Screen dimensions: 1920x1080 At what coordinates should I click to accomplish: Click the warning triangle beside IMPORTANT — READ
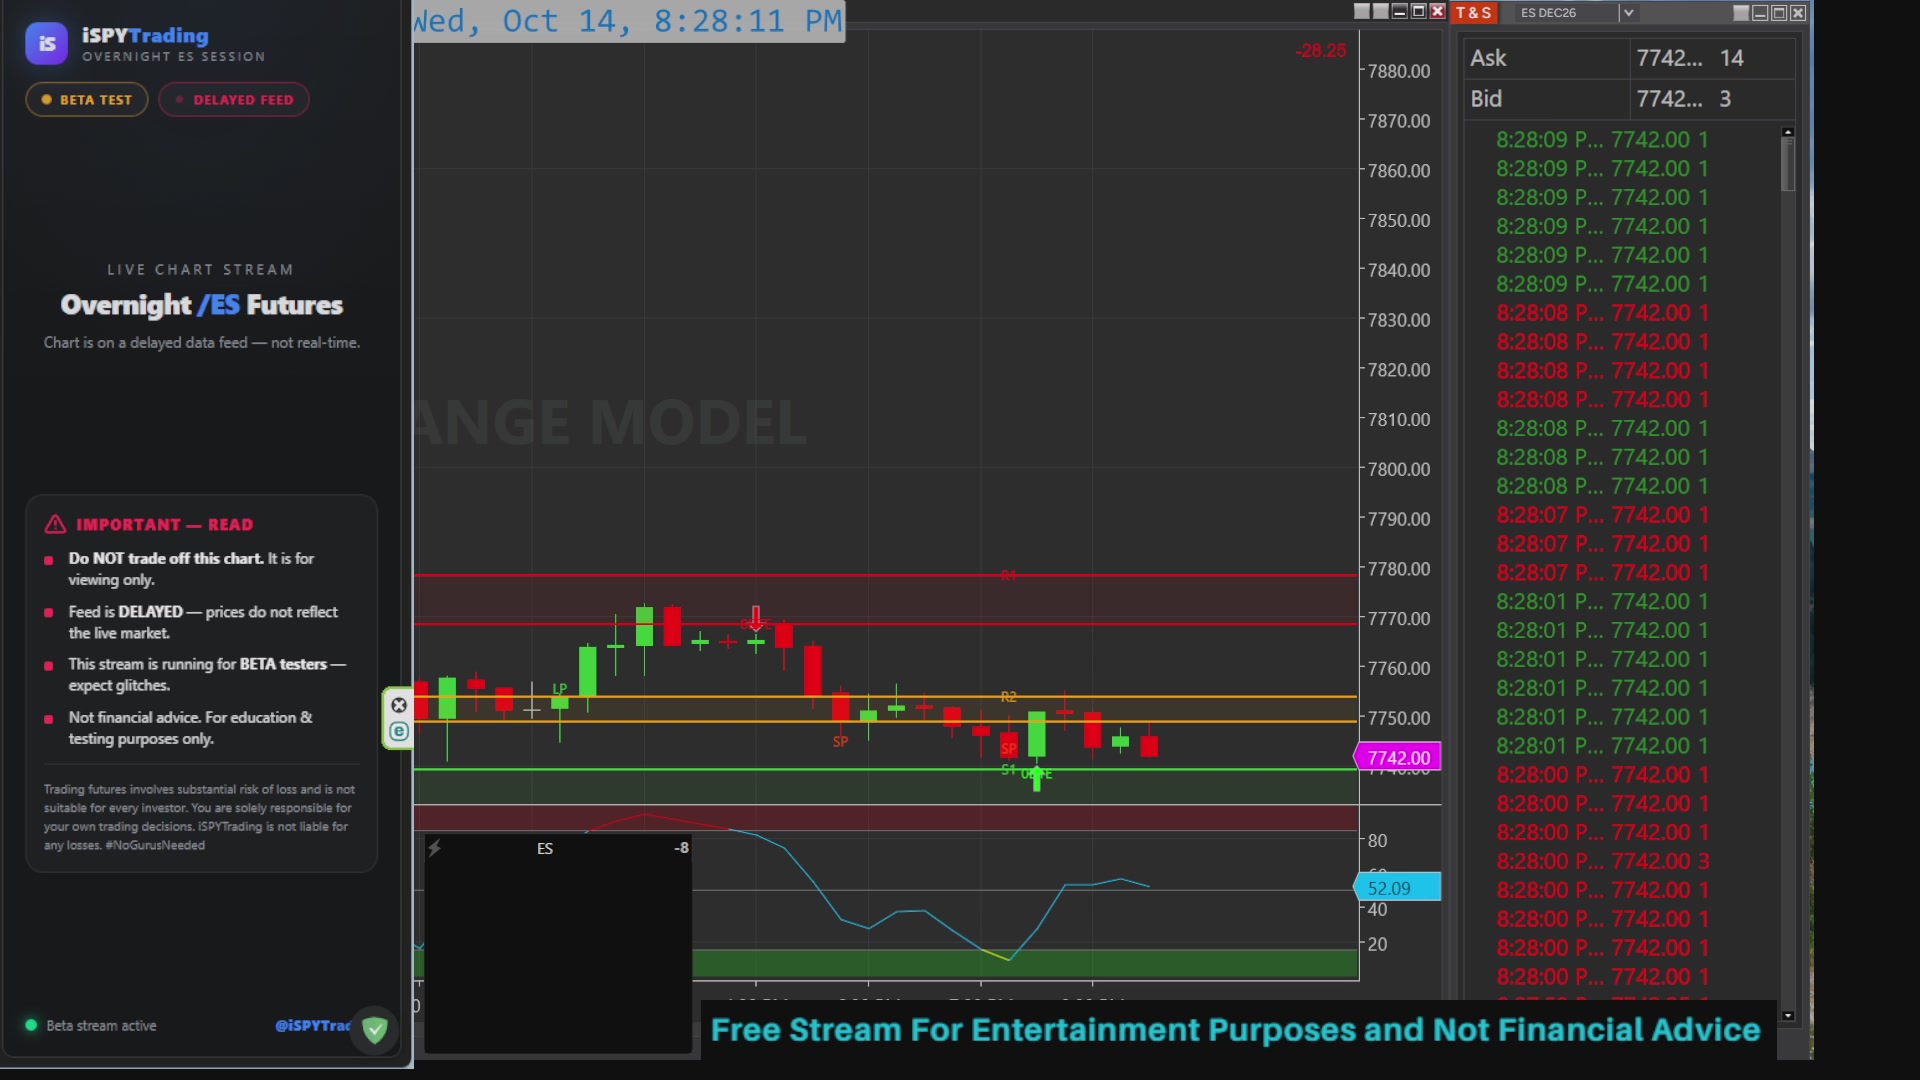click(55, 524)
